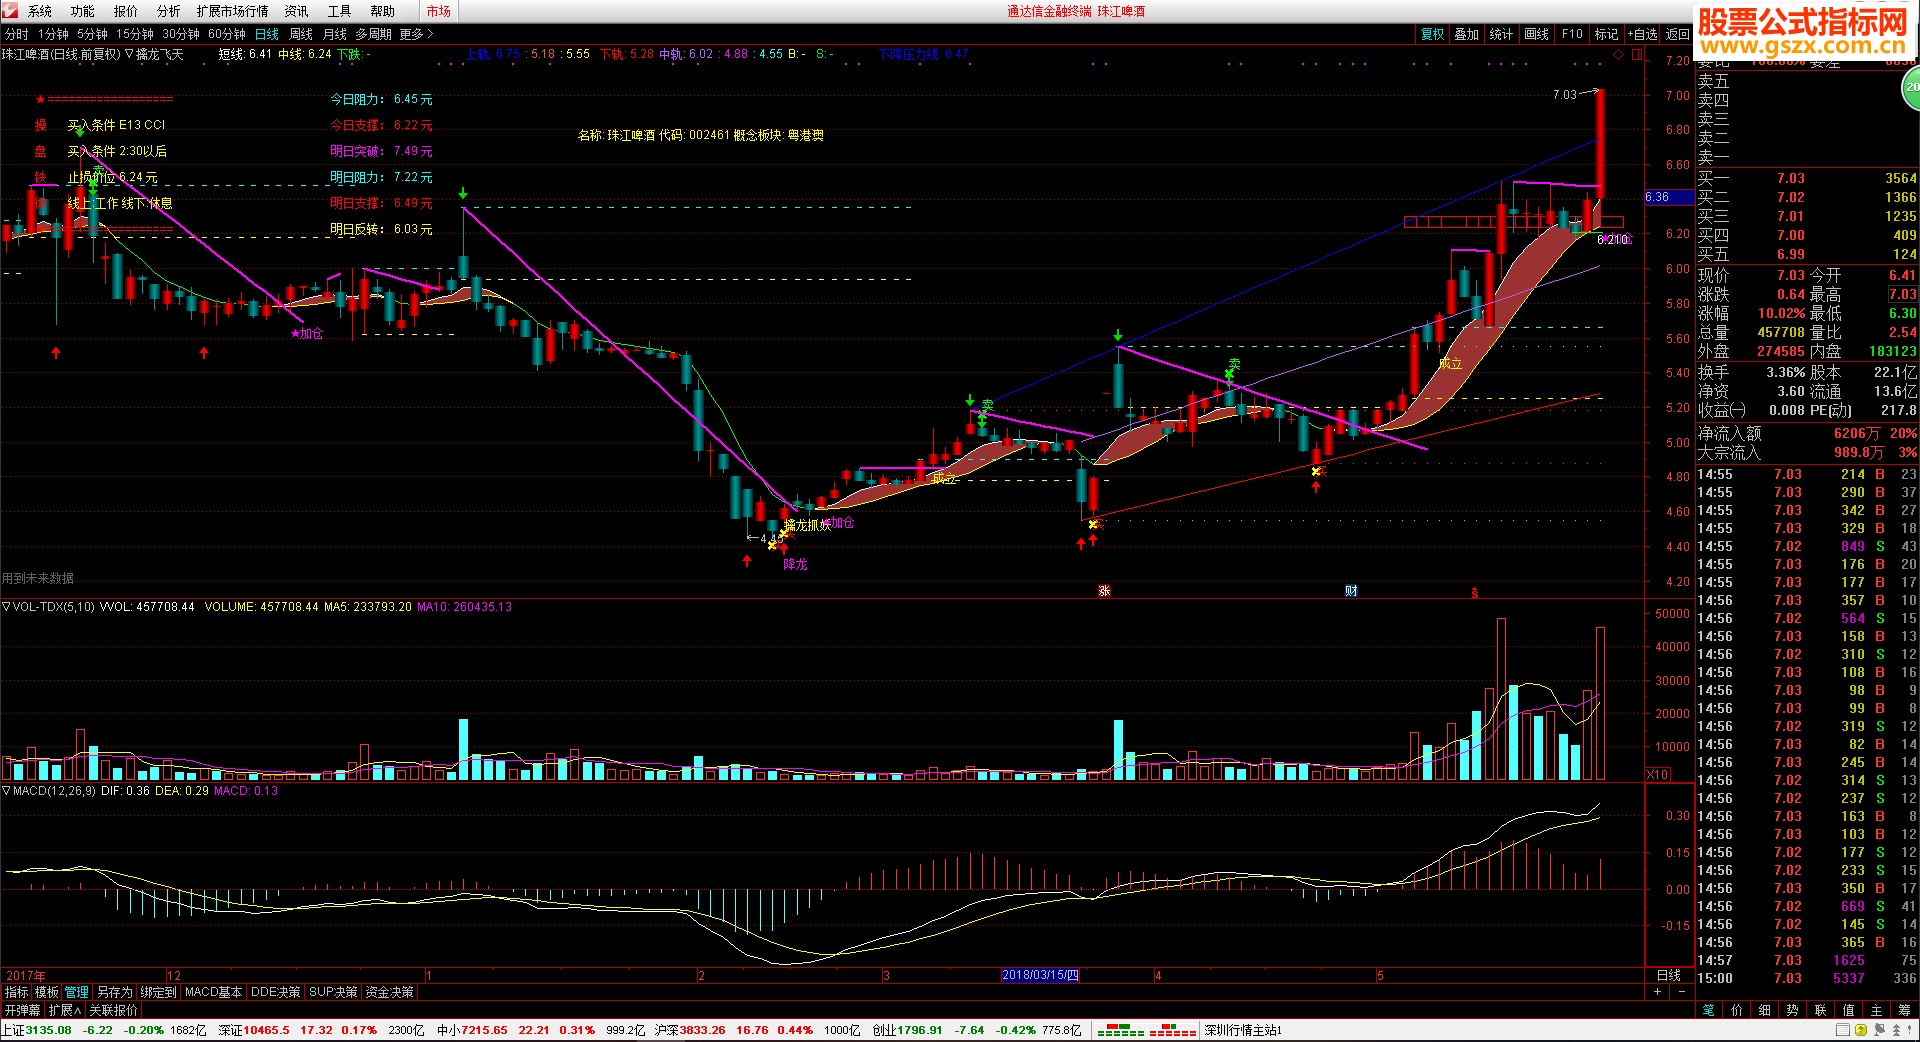The image size is (1920, 1042).
Task: Open F10 company information
Action: click(1572, 34)
